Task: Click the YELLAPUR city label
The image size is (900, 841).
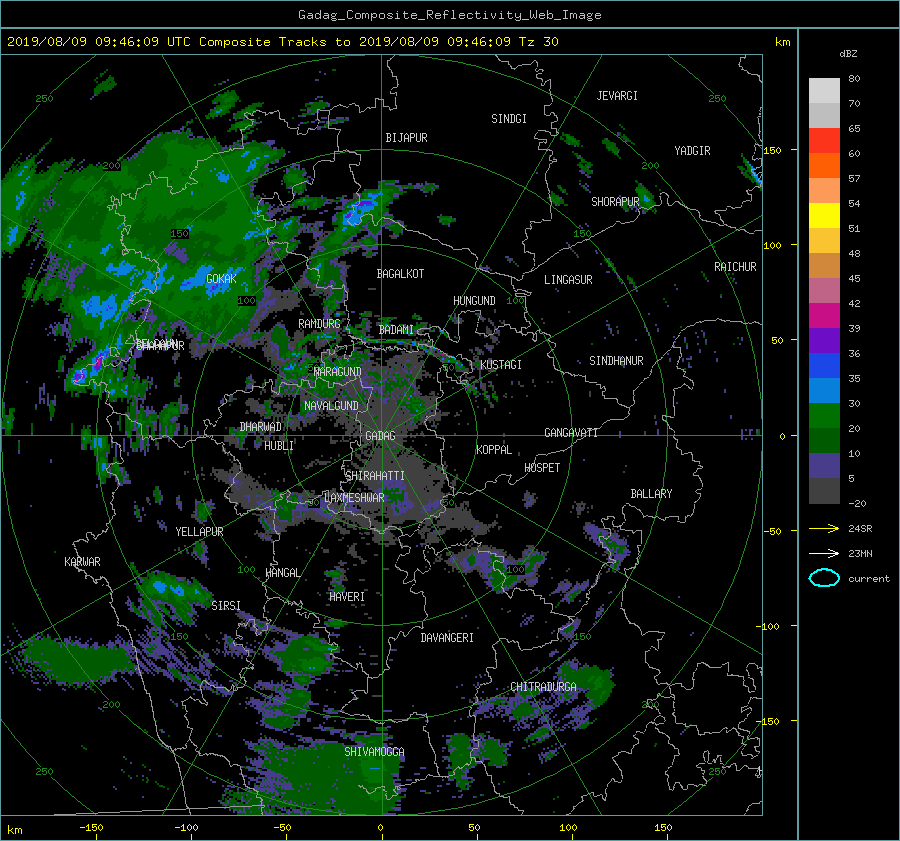Action: (x=199, y=532)
